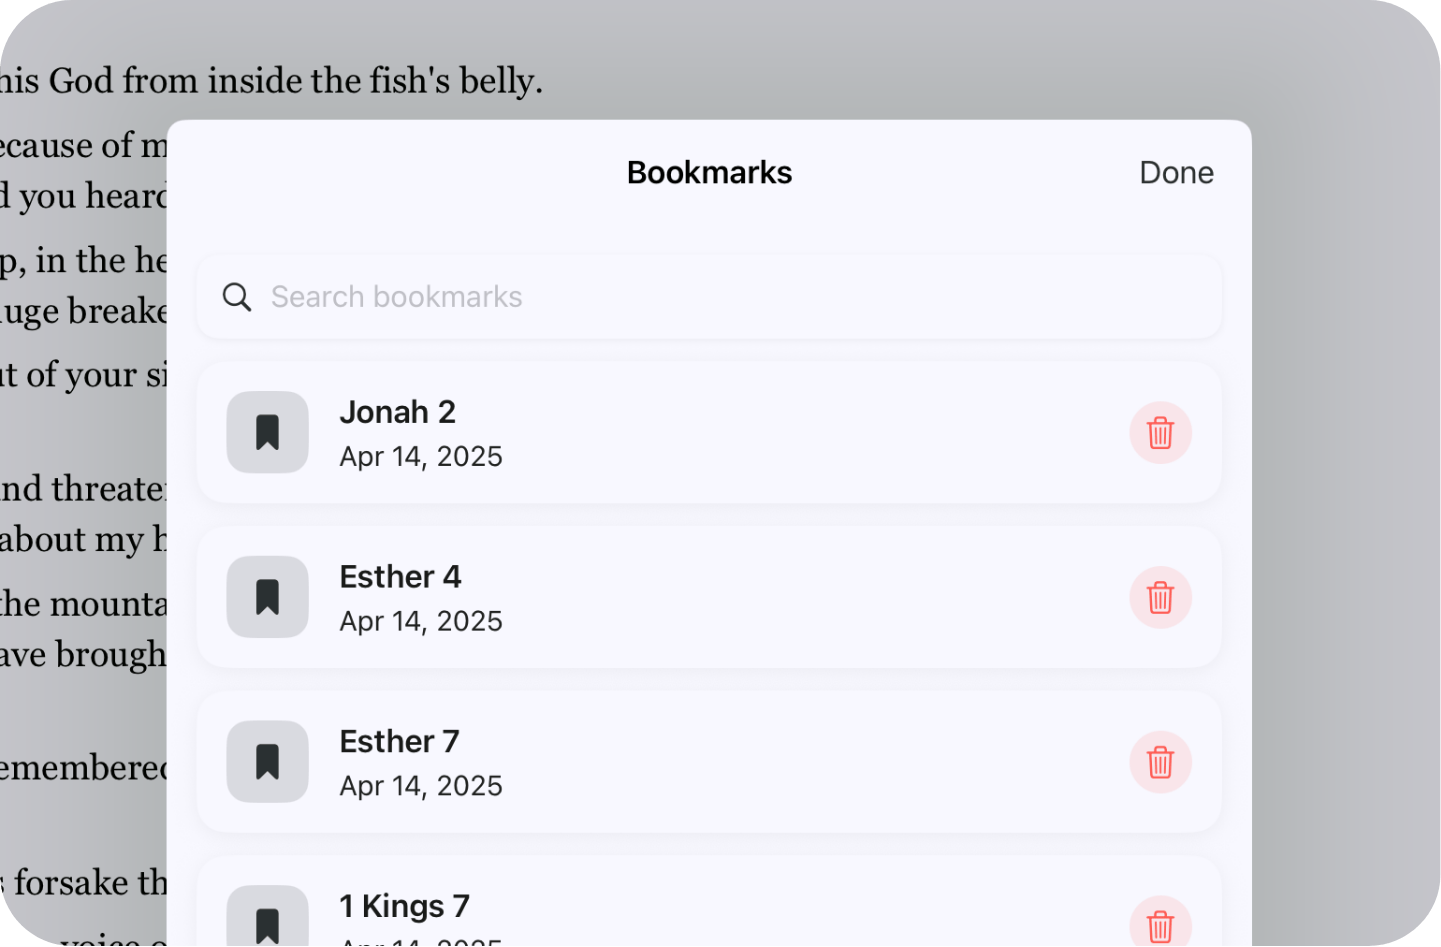This screenshot has height=947, width=1441.
Task: Click the Esther 7 bookmark icon
Action: pos(267,762)
